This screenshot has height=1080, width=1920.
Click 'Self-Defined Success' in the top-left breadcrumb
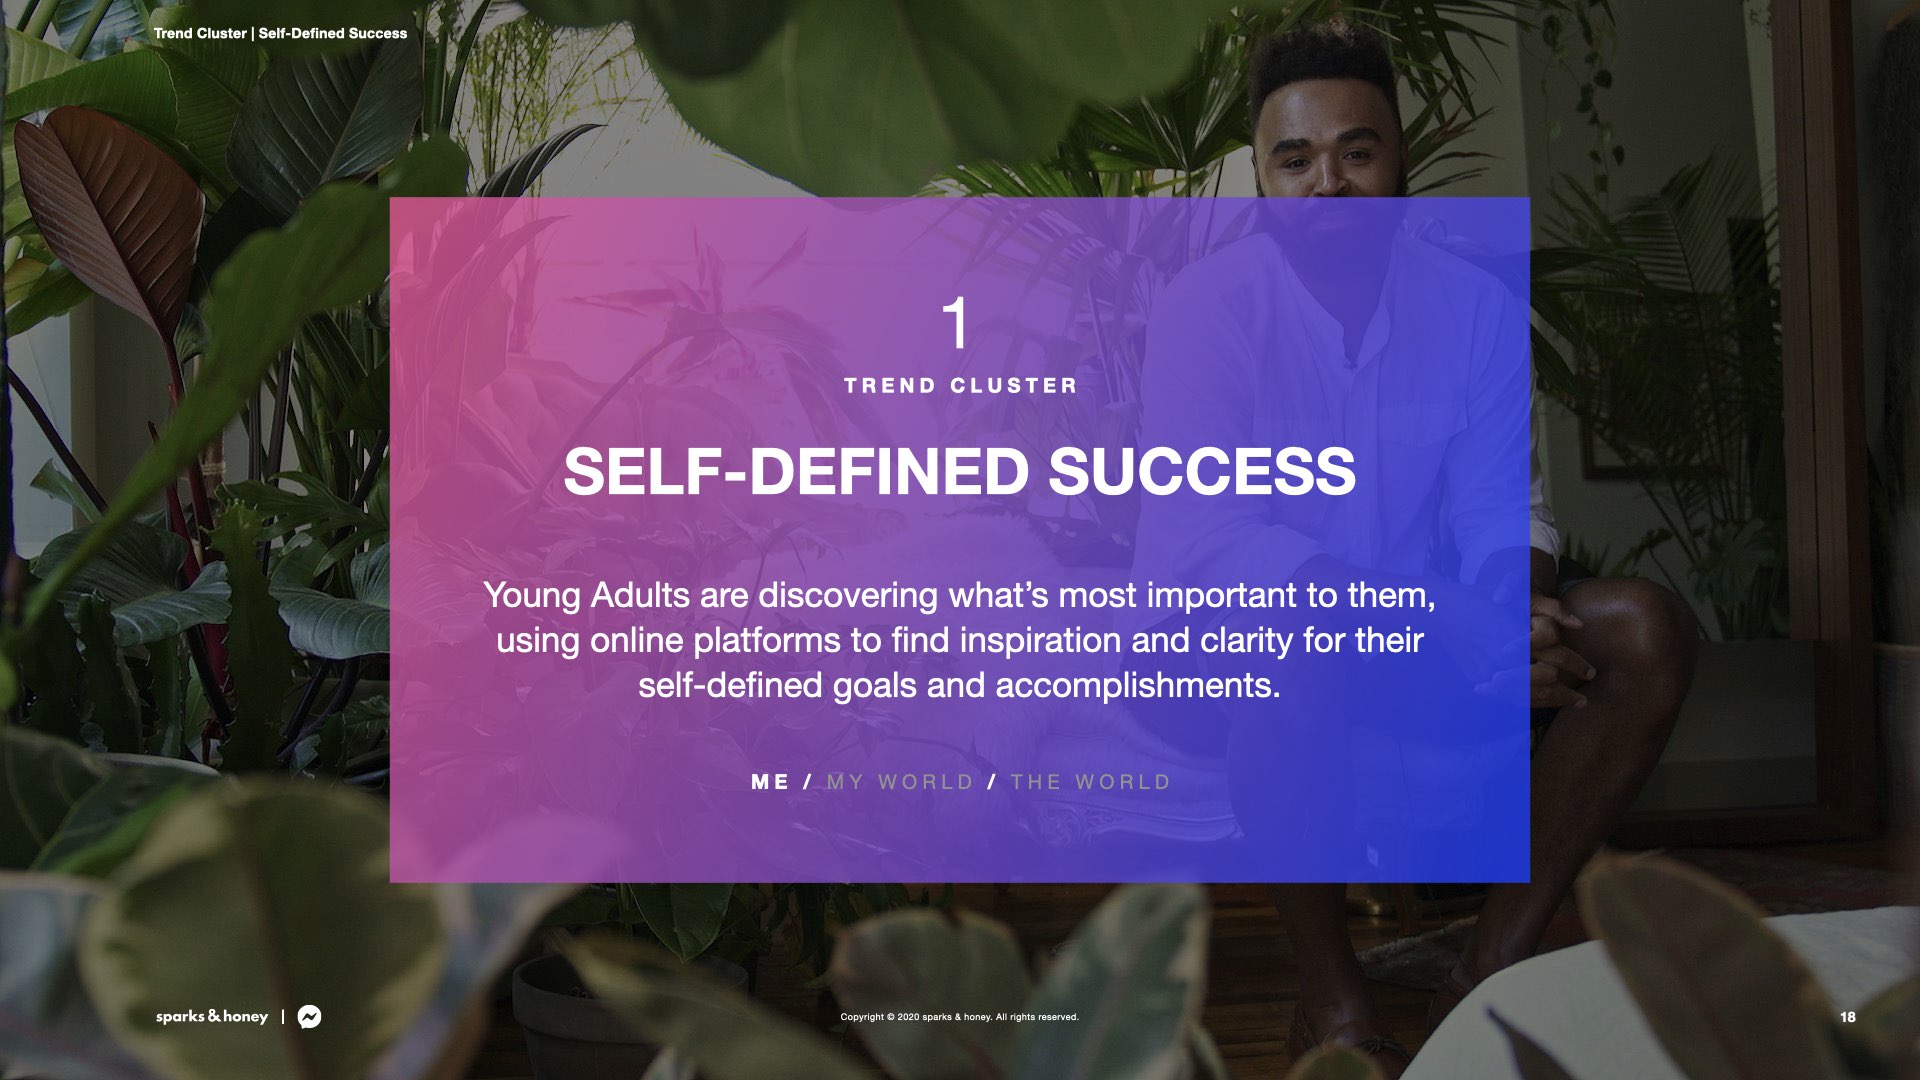(x=333, y=33)
